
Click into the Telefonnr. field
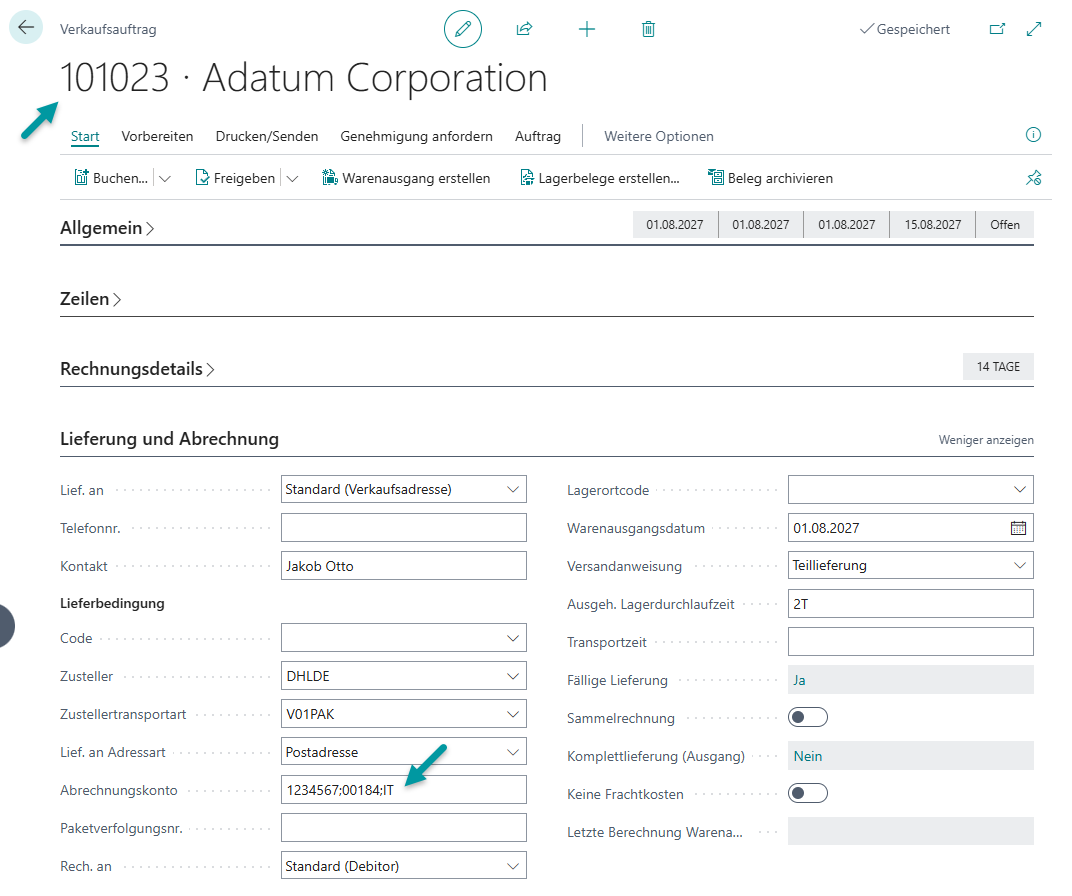pyautogui.click(x=403, y=528)
